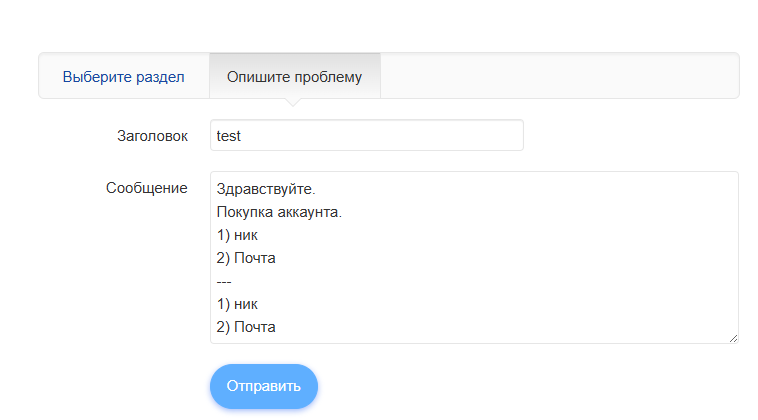Submit the form with Отправить button
Screen dimensions: 758x420
coord(263,386)
